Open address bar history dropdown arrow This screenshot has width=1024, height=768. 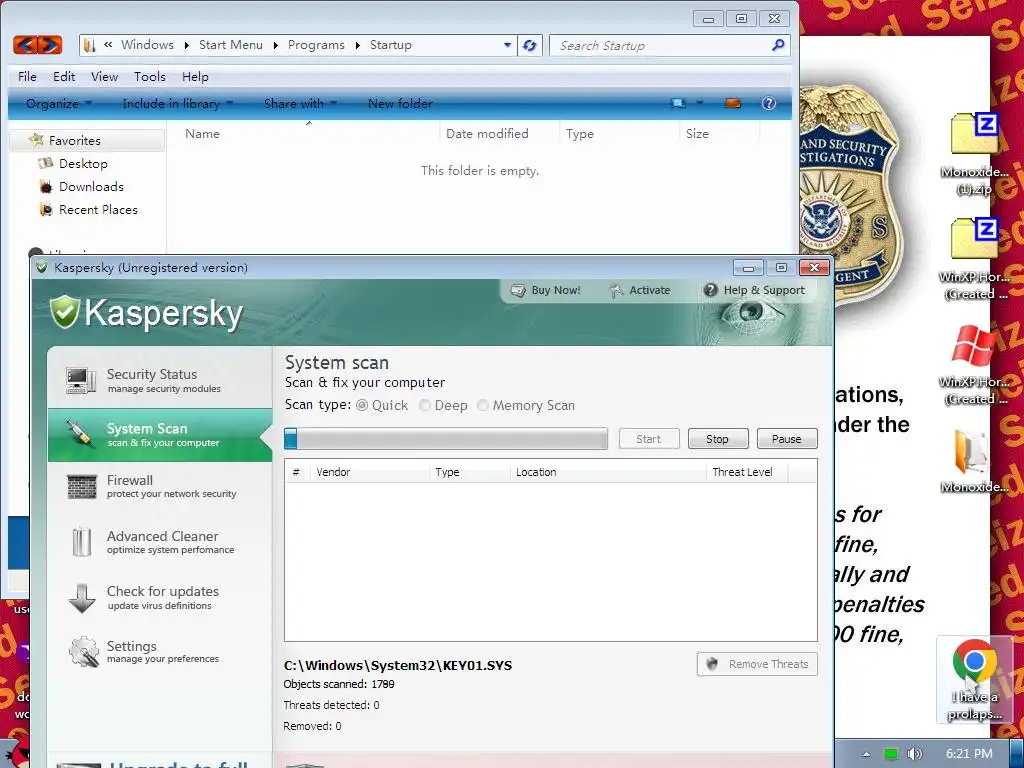click(507, 45)
